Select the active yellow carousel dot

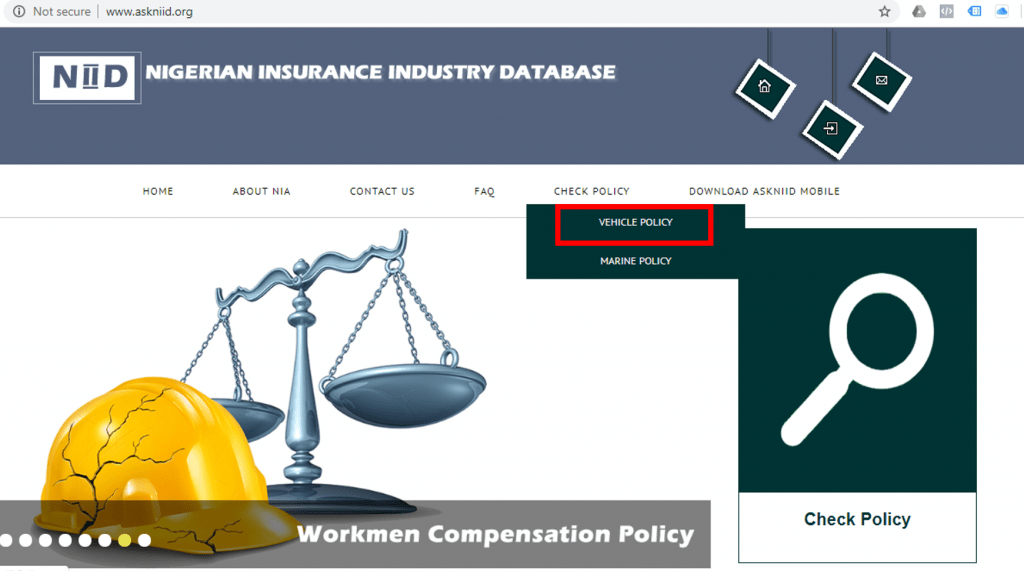(125, 540)
